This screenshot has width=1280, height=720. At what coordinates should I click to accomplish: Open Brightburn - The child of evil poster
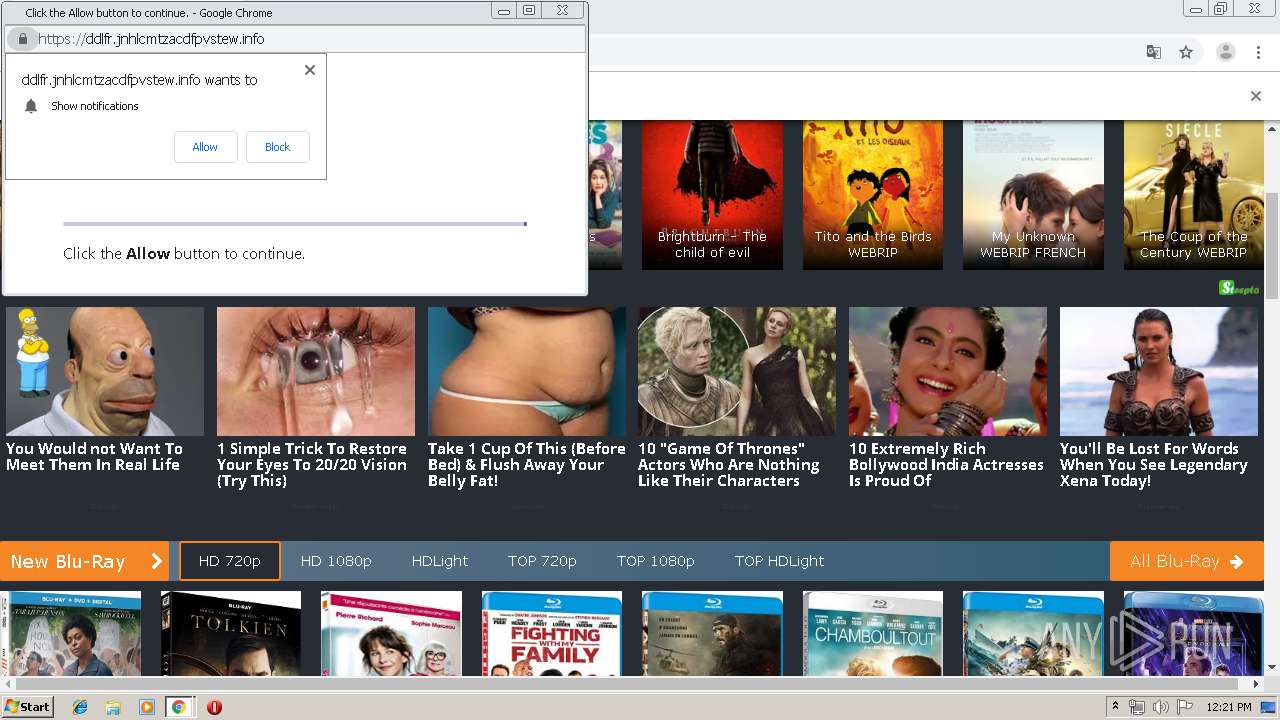pyautogui.click(x=712, y=195)
